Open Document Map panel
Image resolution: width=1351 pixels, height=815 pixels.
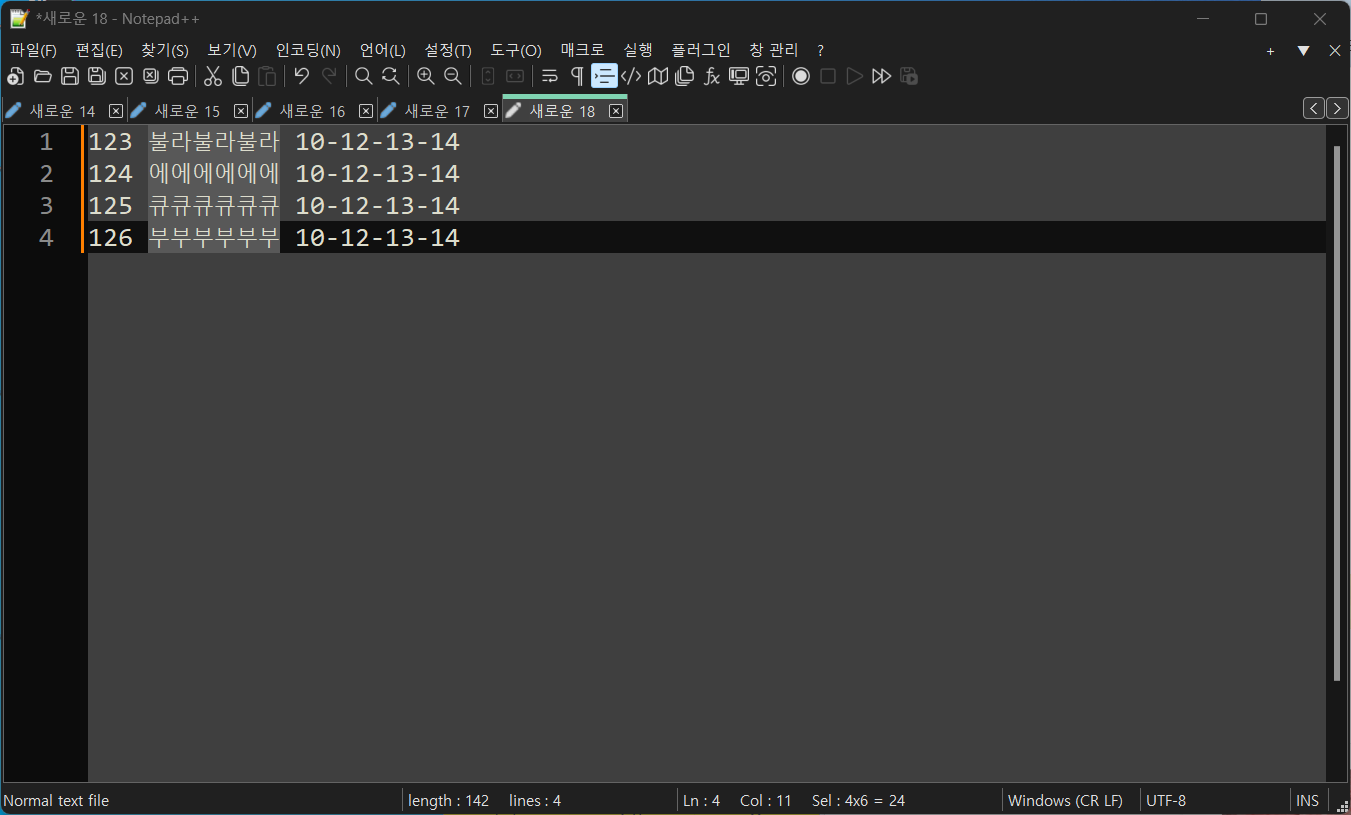(658, 76)
